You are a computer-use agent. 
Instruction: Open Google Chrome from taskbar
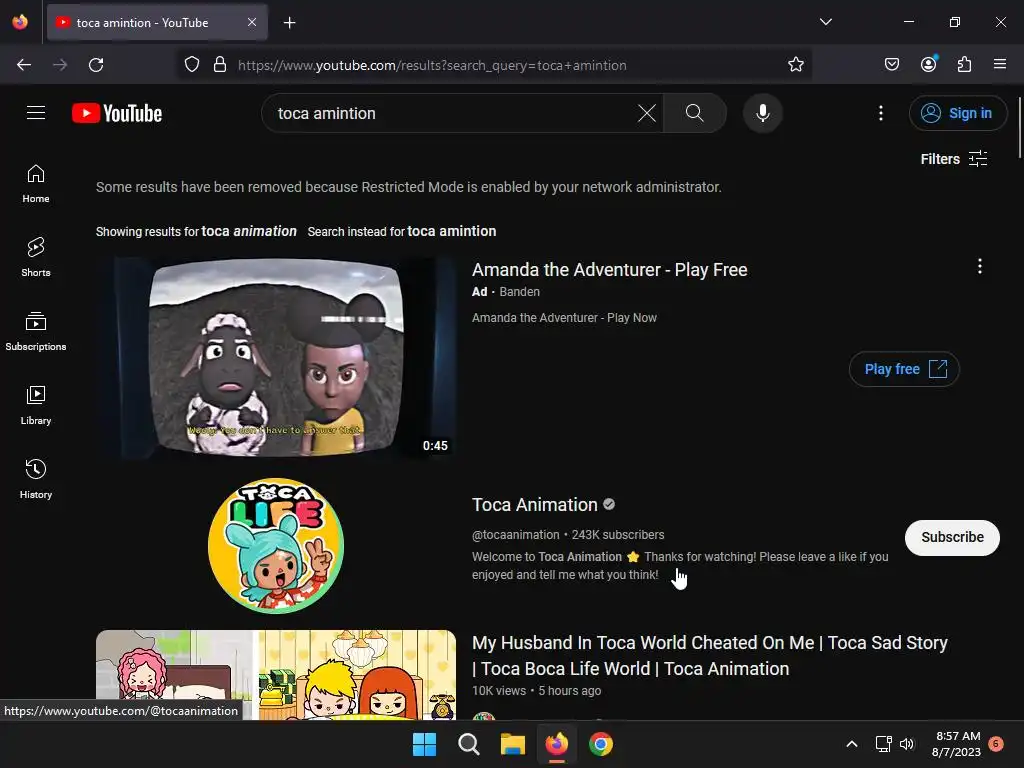(x=601, y=744)
